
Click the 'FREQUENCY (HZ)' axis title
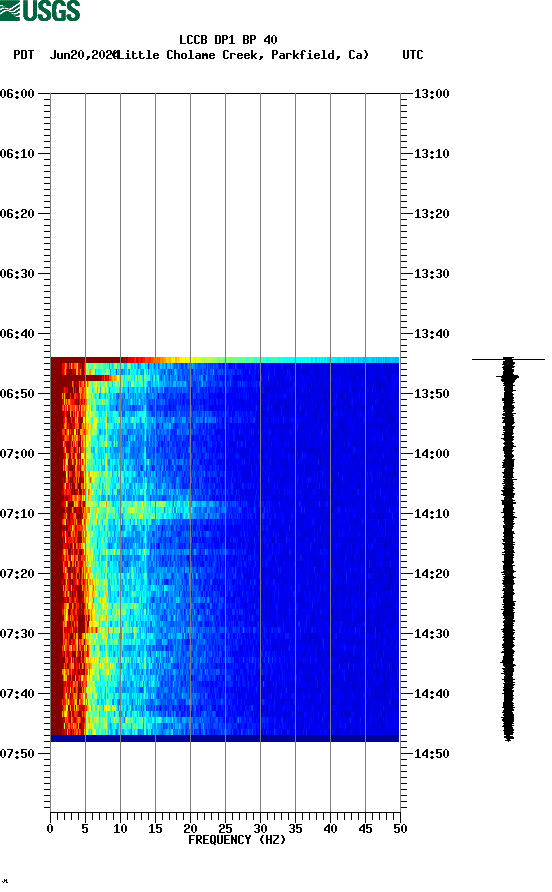tap(237, 840)
